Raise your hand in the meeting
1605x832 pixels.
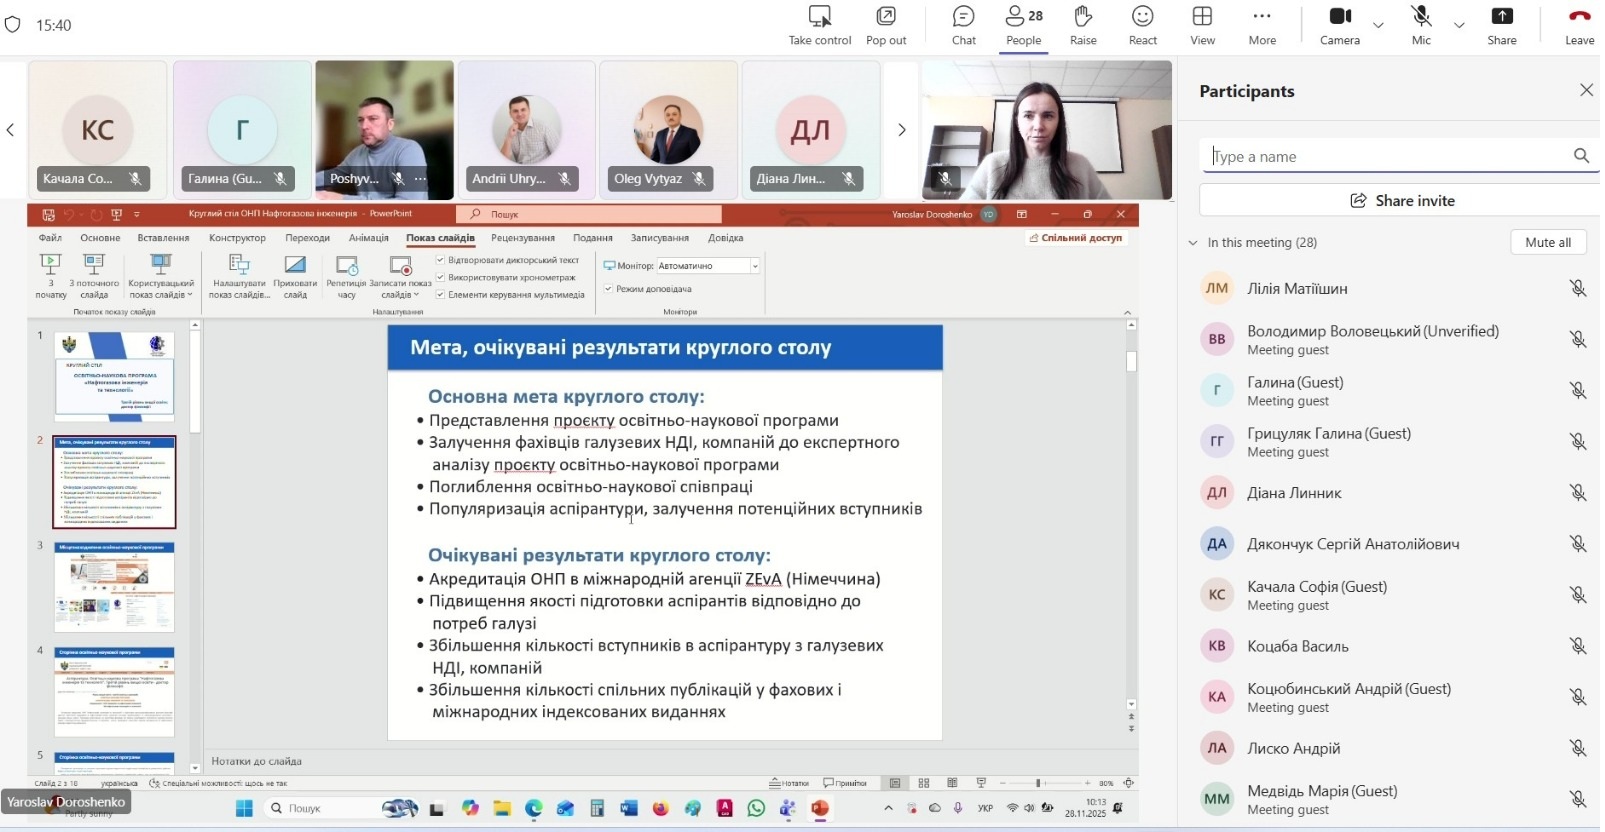1083,25
